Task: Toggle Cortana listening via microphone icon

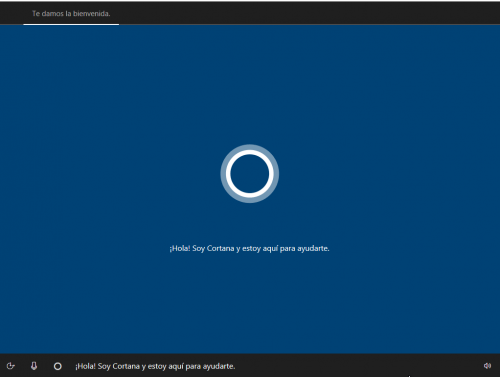Action: click(x=34, y=366)
